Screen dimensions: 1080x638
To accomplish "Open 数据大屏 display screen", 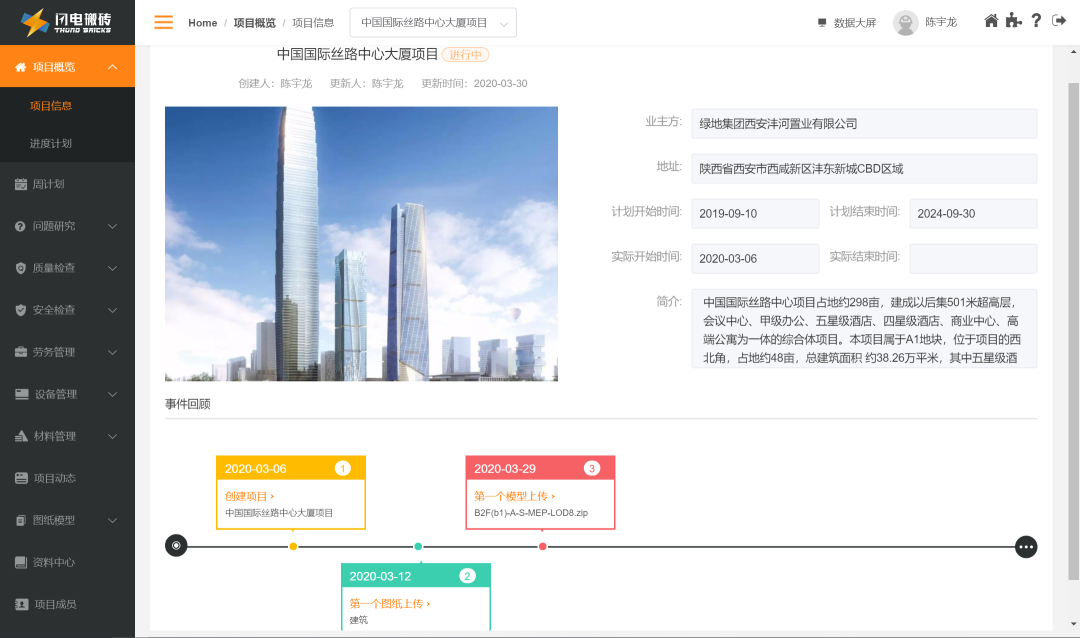I will [847, 23].
